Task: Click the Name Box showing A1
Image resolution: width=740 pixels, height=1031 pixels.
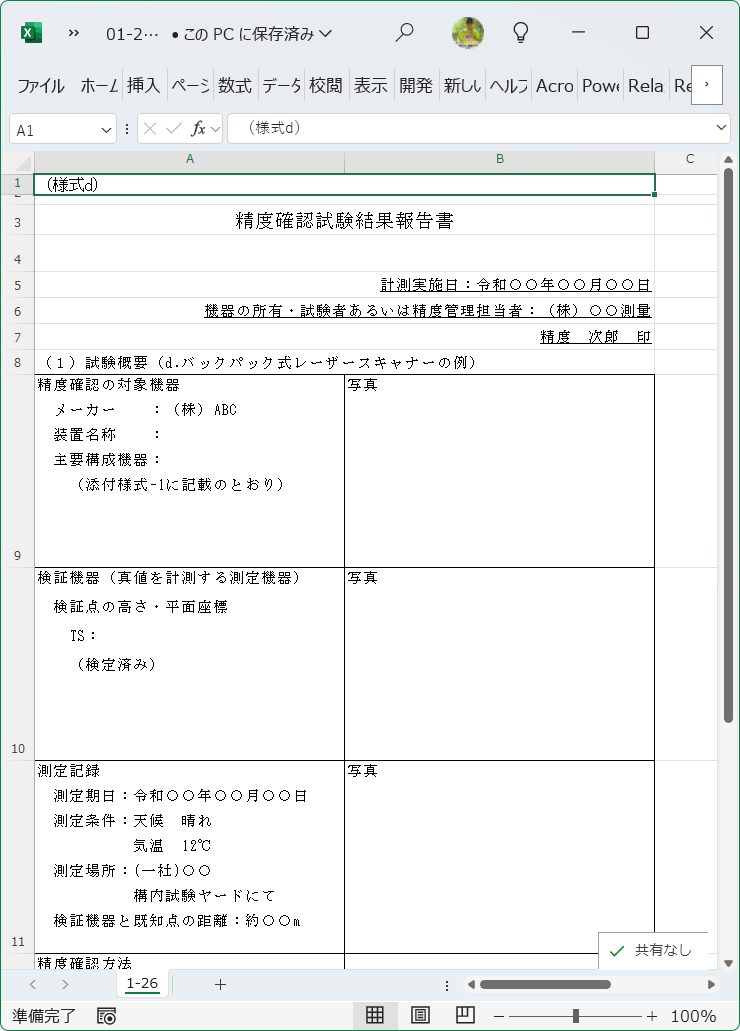Action: click(55, 130)
